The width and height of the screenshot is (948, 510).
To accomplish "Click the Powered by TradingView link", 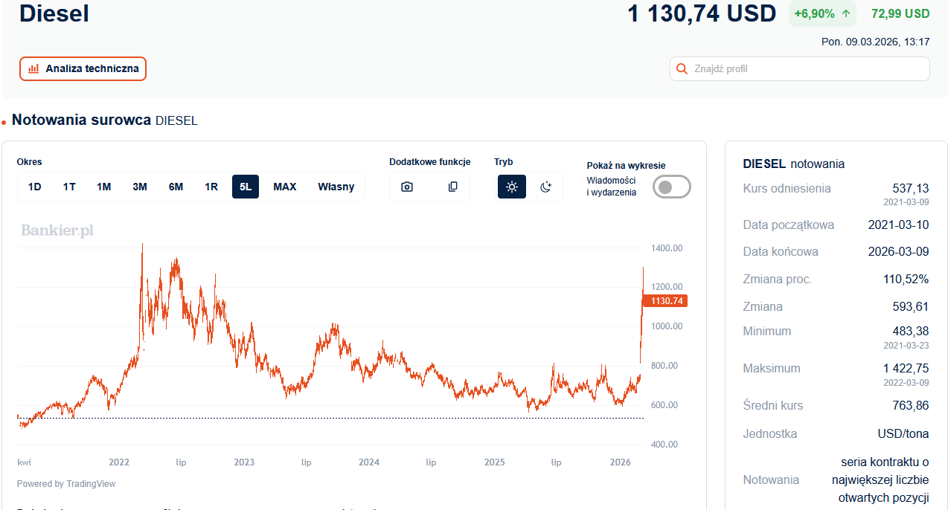I will 66,483.
